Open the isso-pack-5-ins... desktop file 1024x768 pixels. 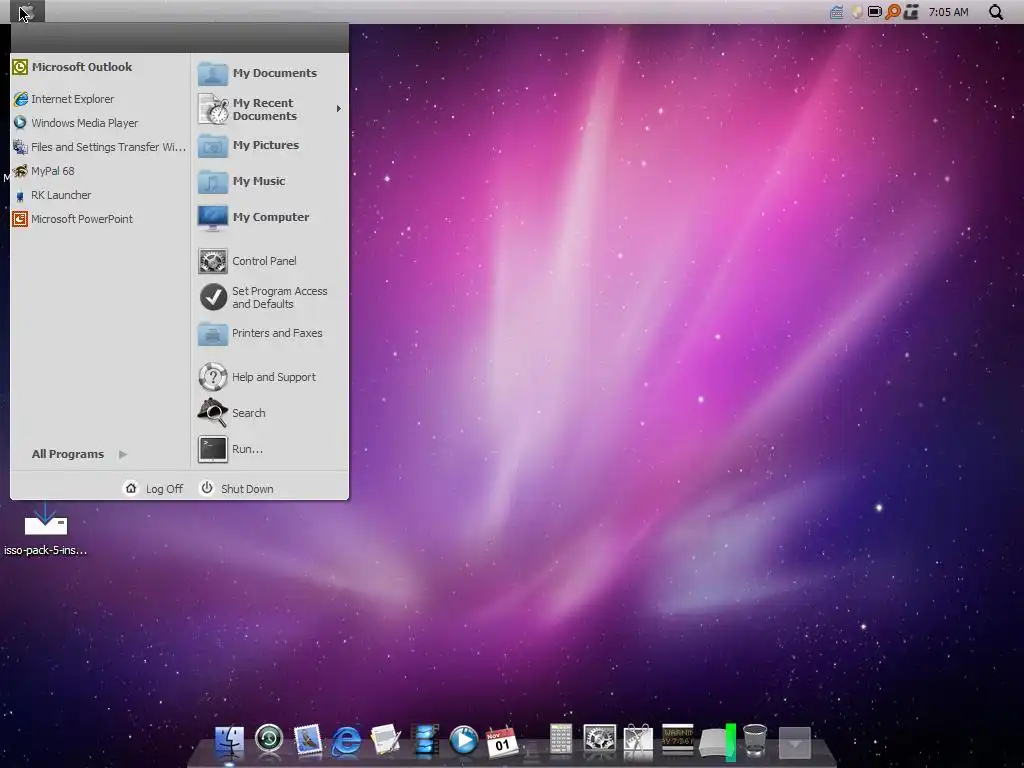pos(45,530)
